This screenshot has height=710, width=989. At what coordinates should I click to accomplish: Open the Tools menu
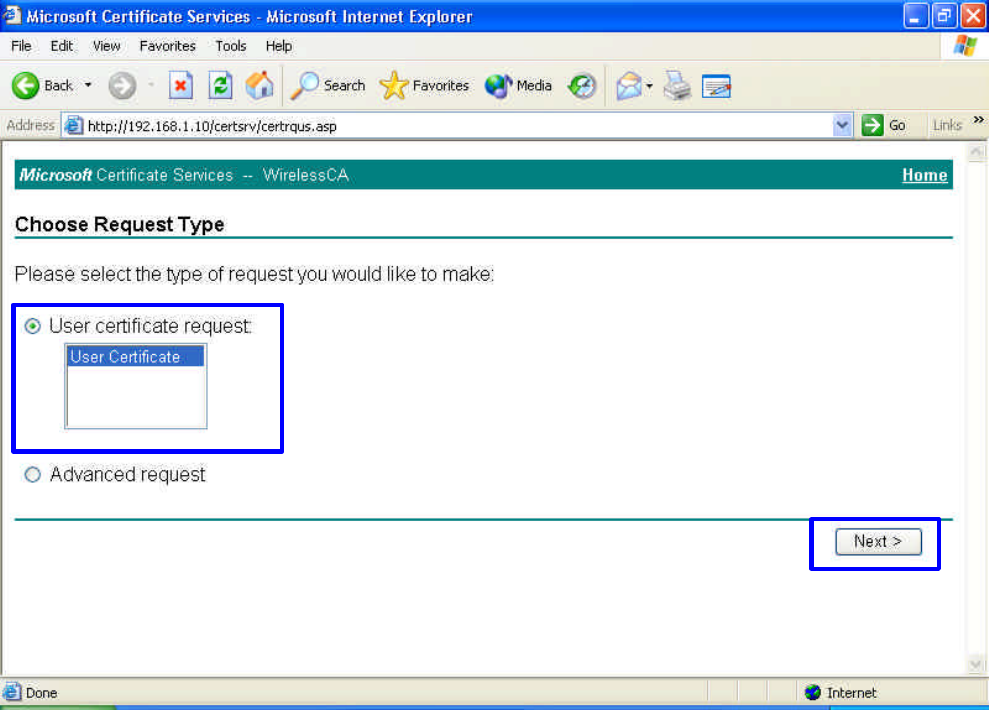click(230, 46)
